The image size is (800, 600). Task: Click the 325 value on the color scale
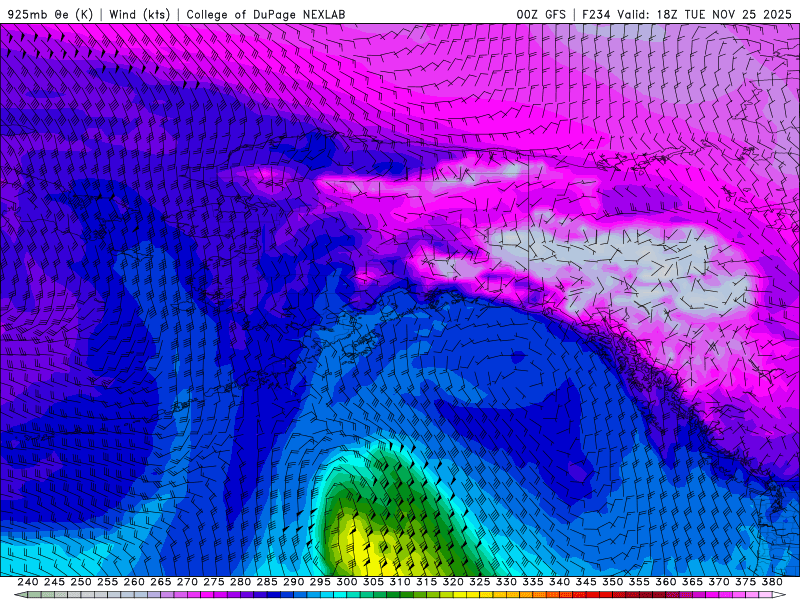point(480,582)
